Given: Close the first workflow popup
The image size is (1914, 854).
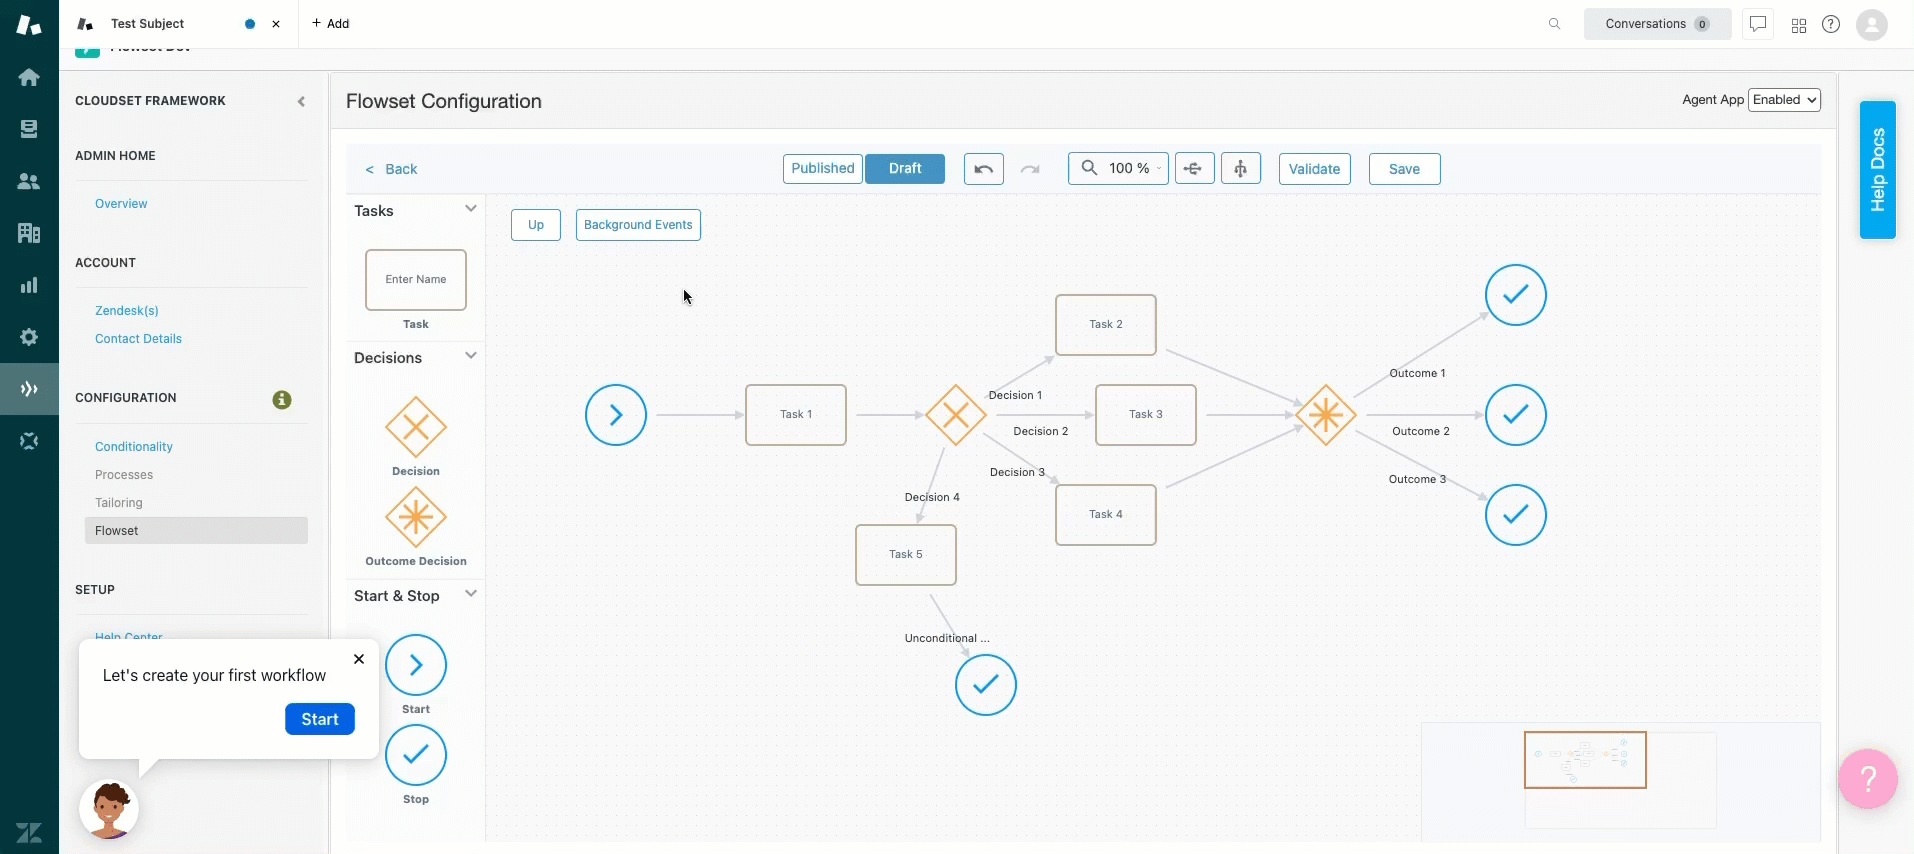Looking at the screenshot, I should 359,659.
